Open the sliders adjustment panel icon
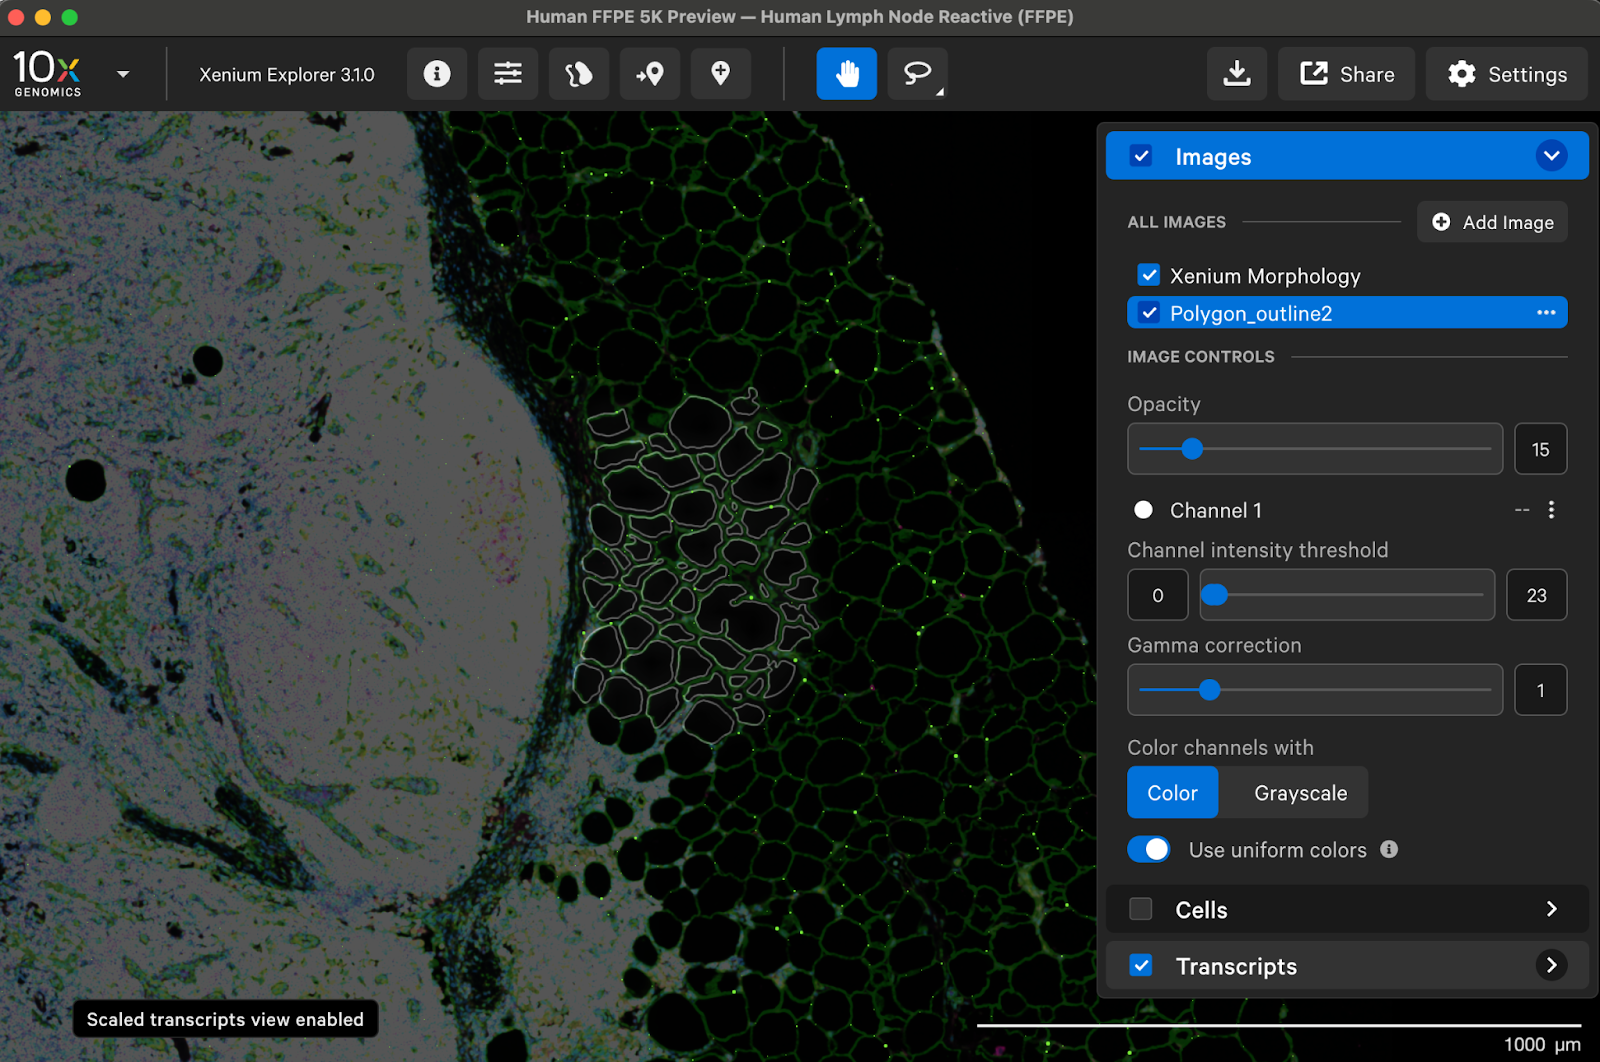Viewport: 1600px width, 1062px height. tap(508, 74)
